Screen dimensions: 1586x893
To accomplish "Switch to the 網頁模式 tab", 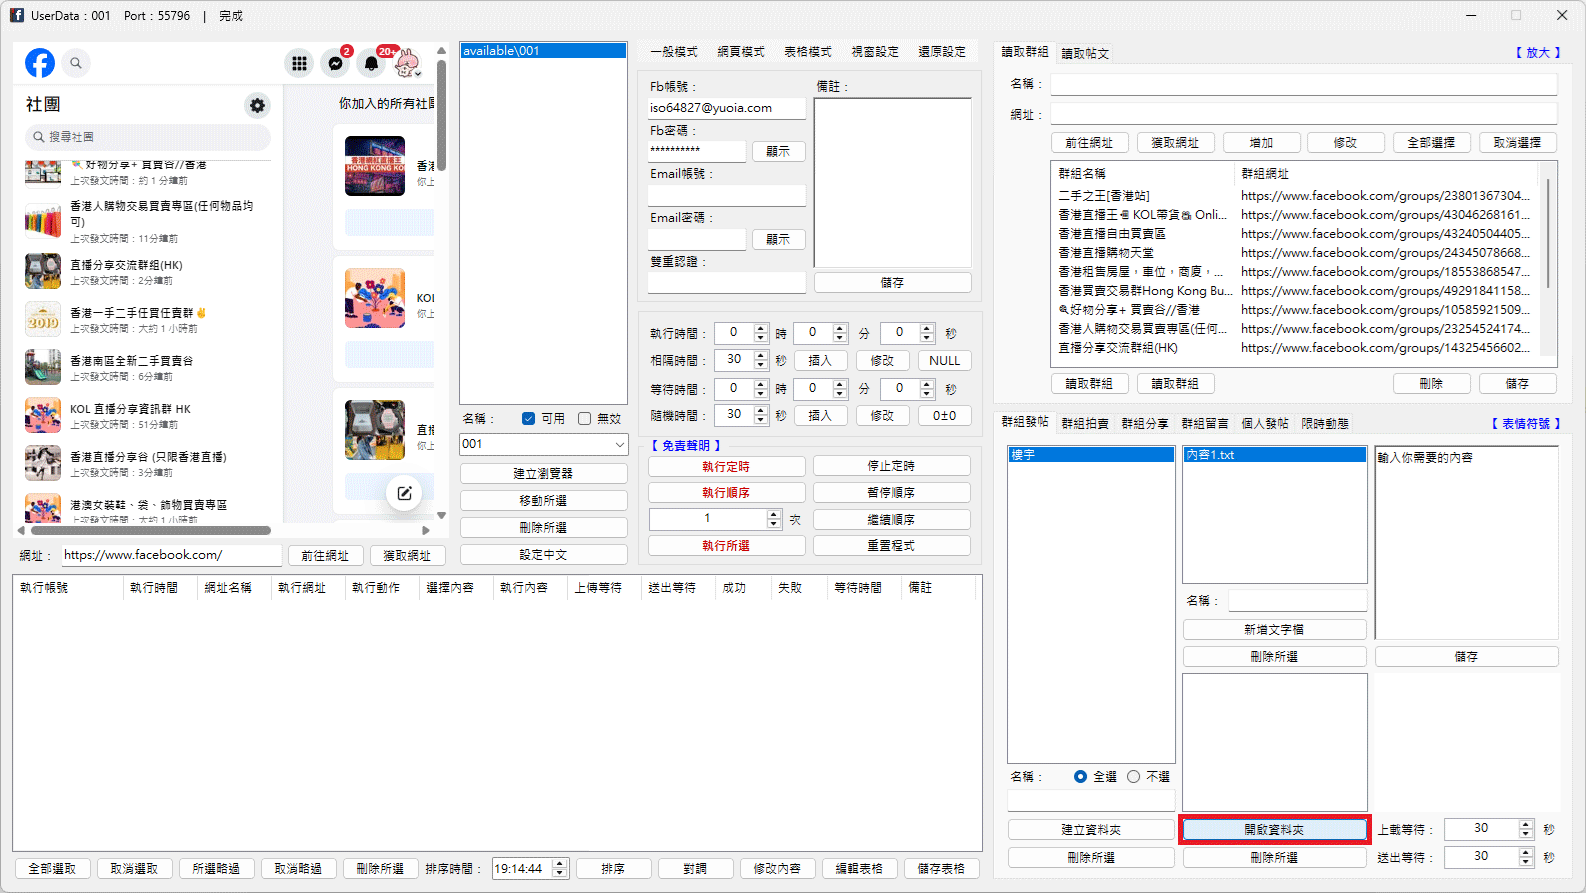I will (x=741, y=52).
